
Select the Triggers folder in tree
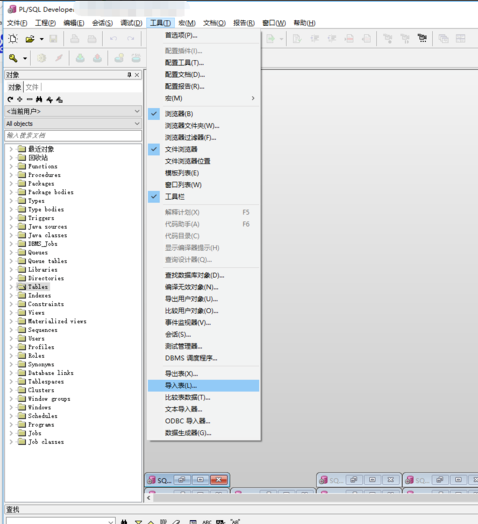point(41,218)
